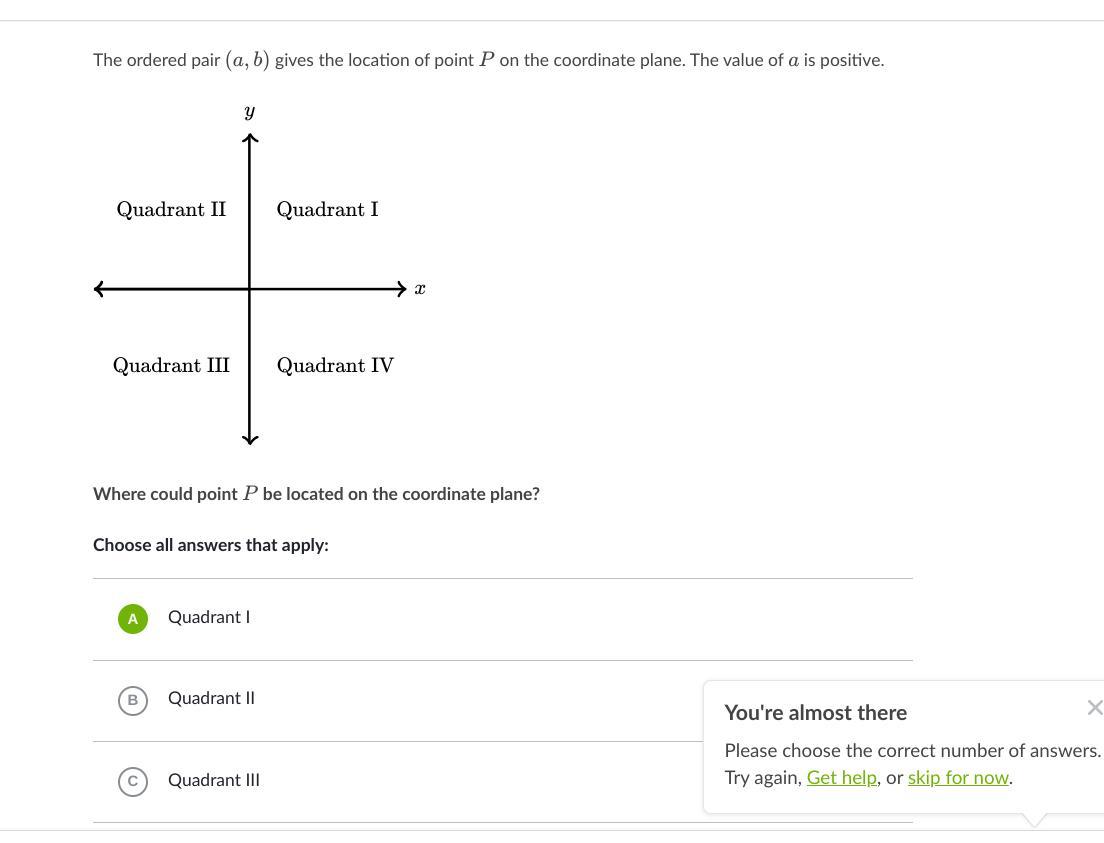Image resolution: width=1104 pixels, height=843 pixels.
Task: Click the skip for now link
Action: click(958, 777)
